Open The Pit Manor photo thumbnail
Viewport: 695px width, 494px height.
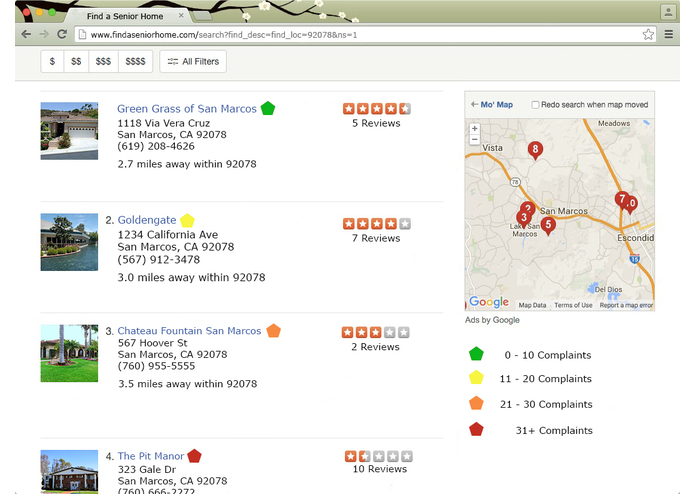point(69,471)
